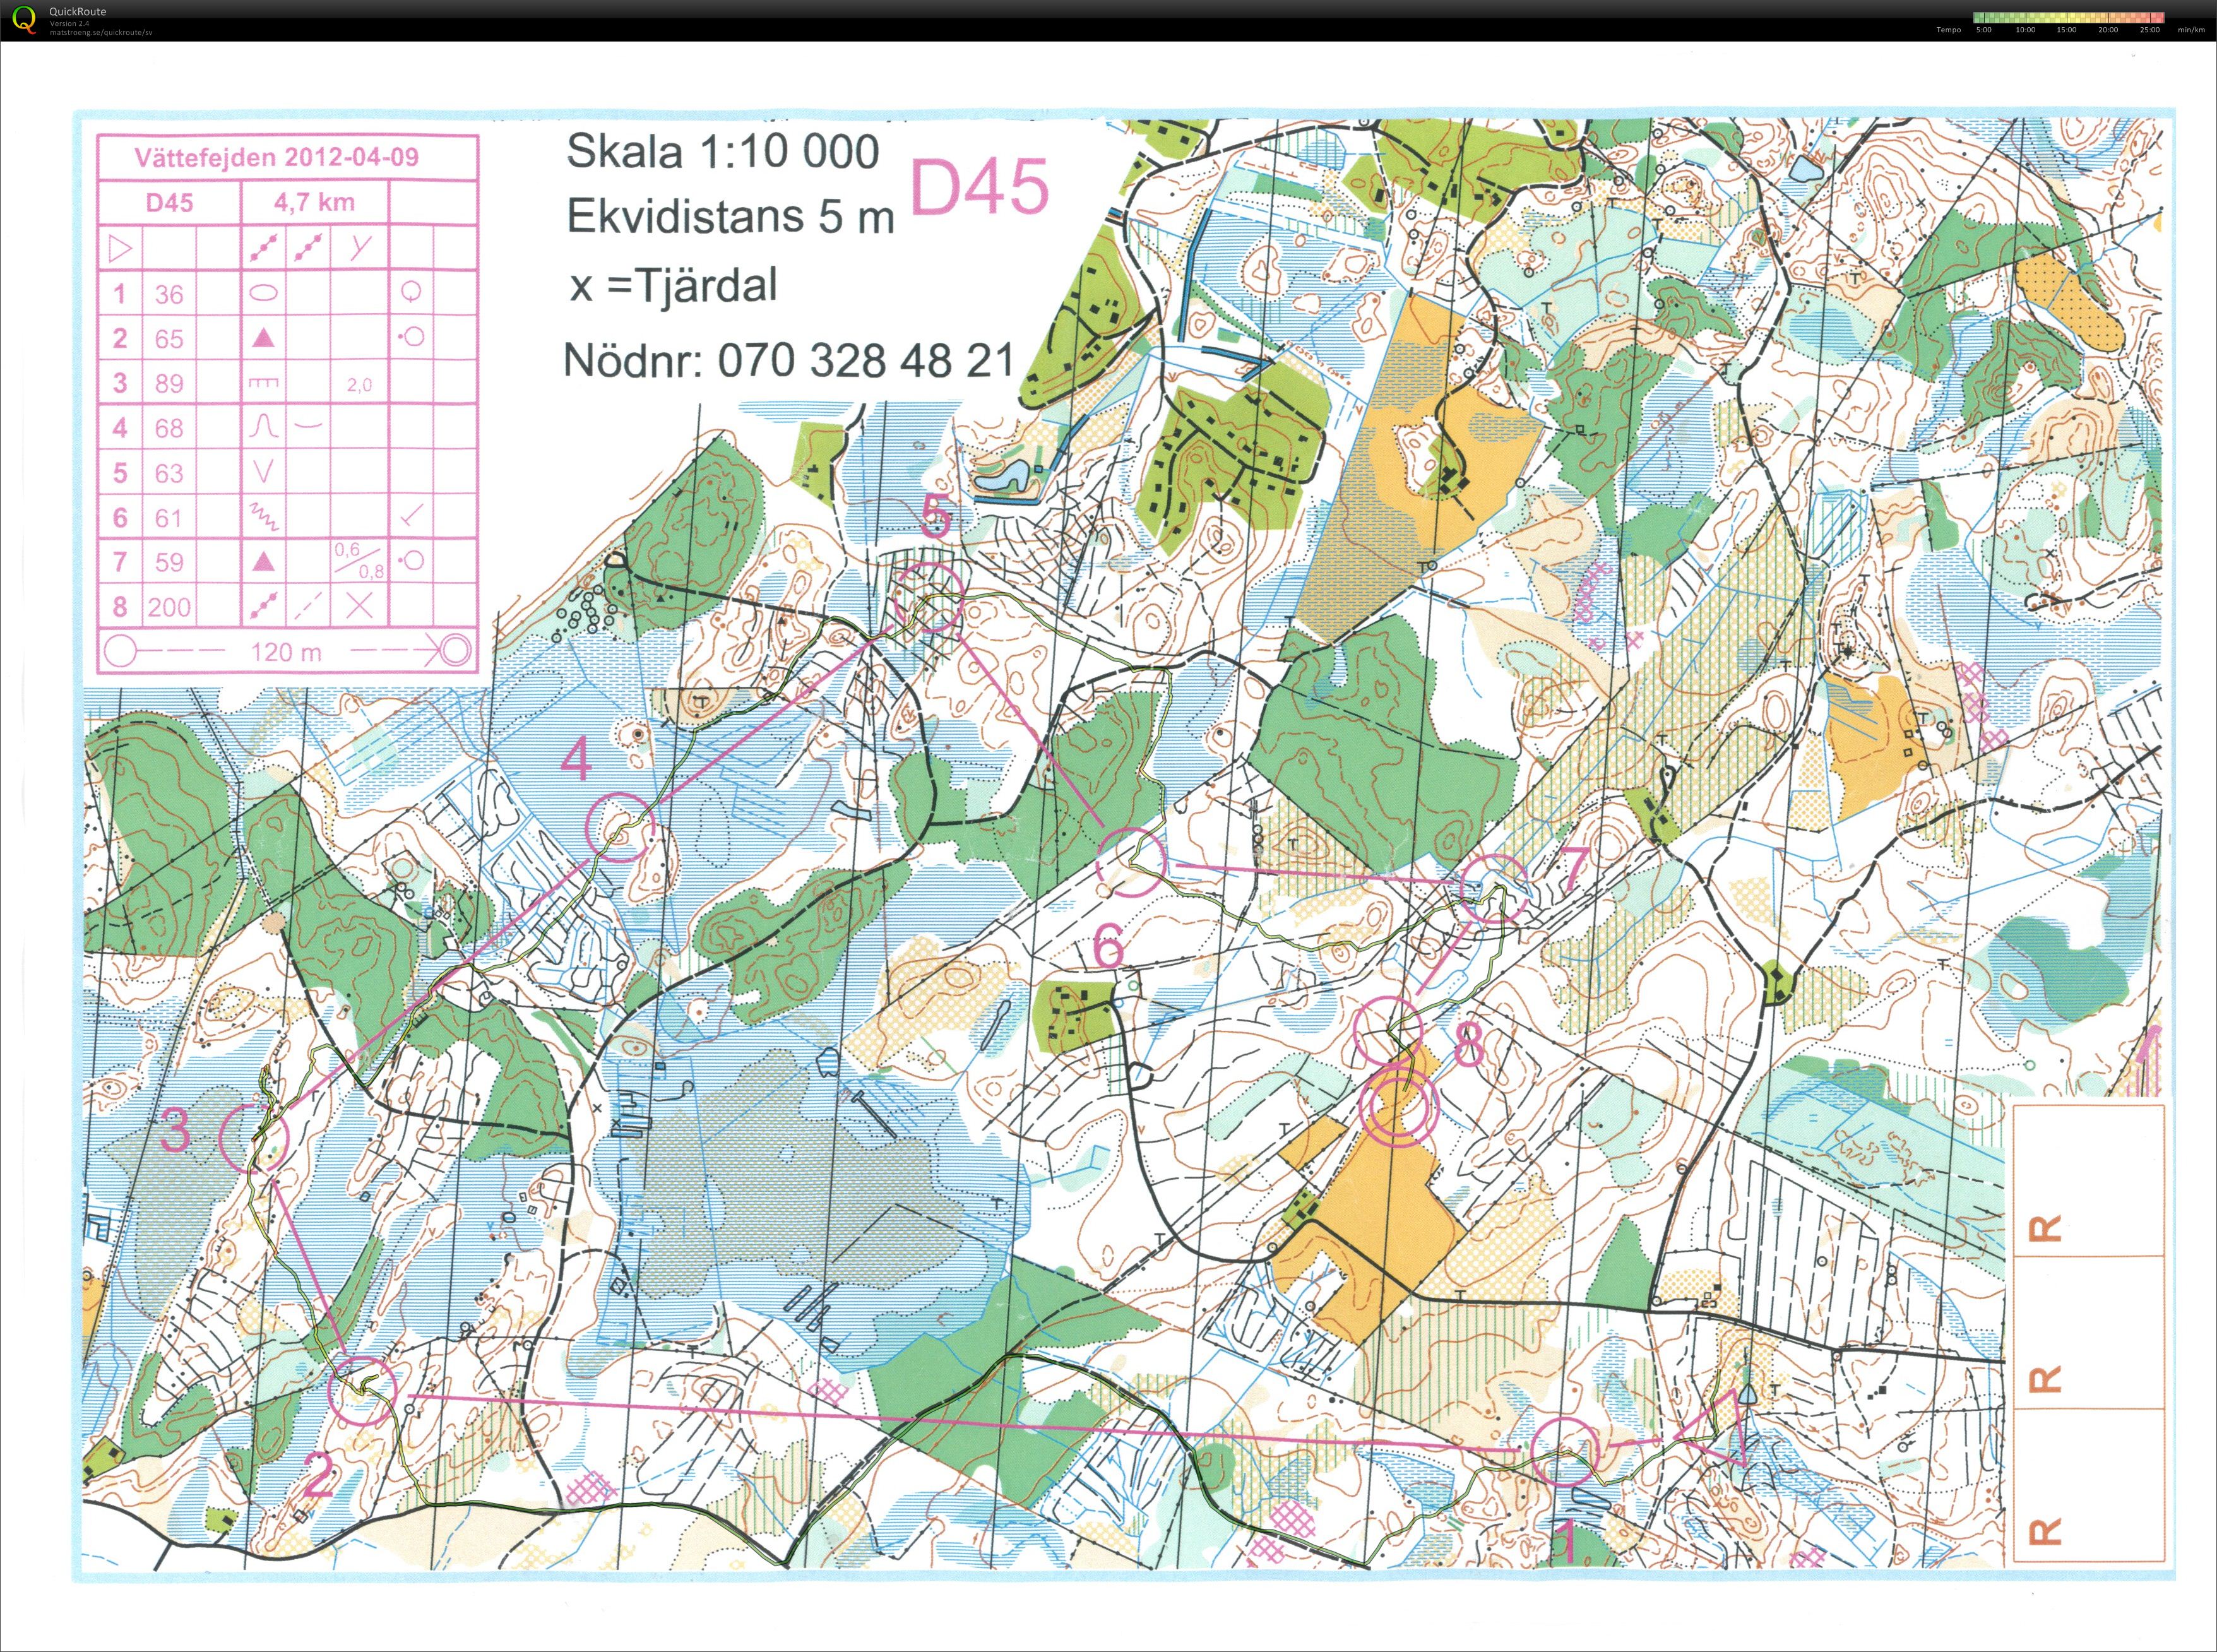This screenshot has width=2217, height=1652.
Task: Click the 25:00 tempo scale value
Action: pos(2149,30)
